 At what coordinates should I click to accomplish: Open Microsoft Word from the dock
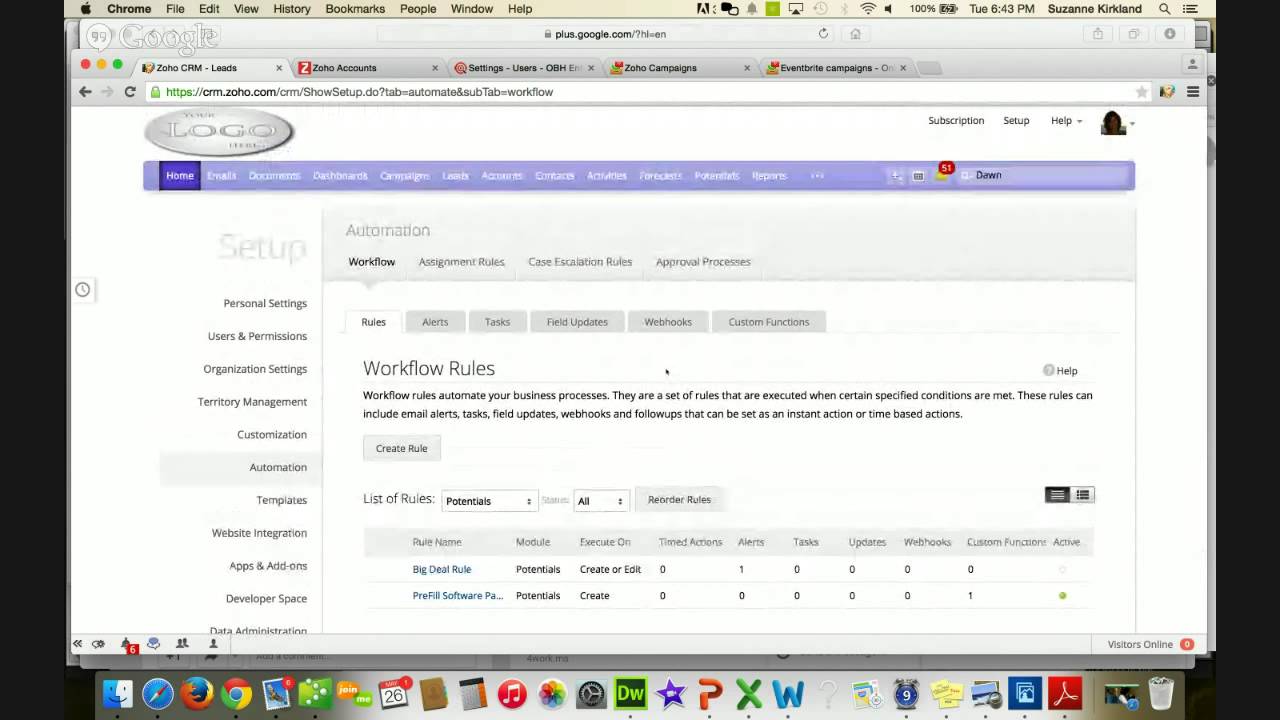(x=788, y=693)
